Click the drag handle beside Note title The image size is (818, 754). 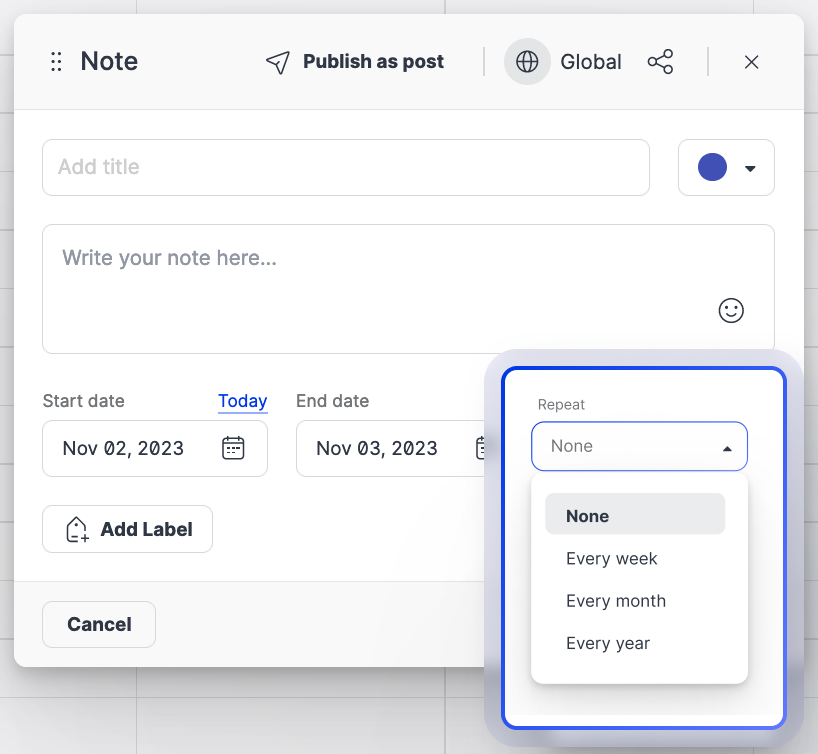coord(56,62)
